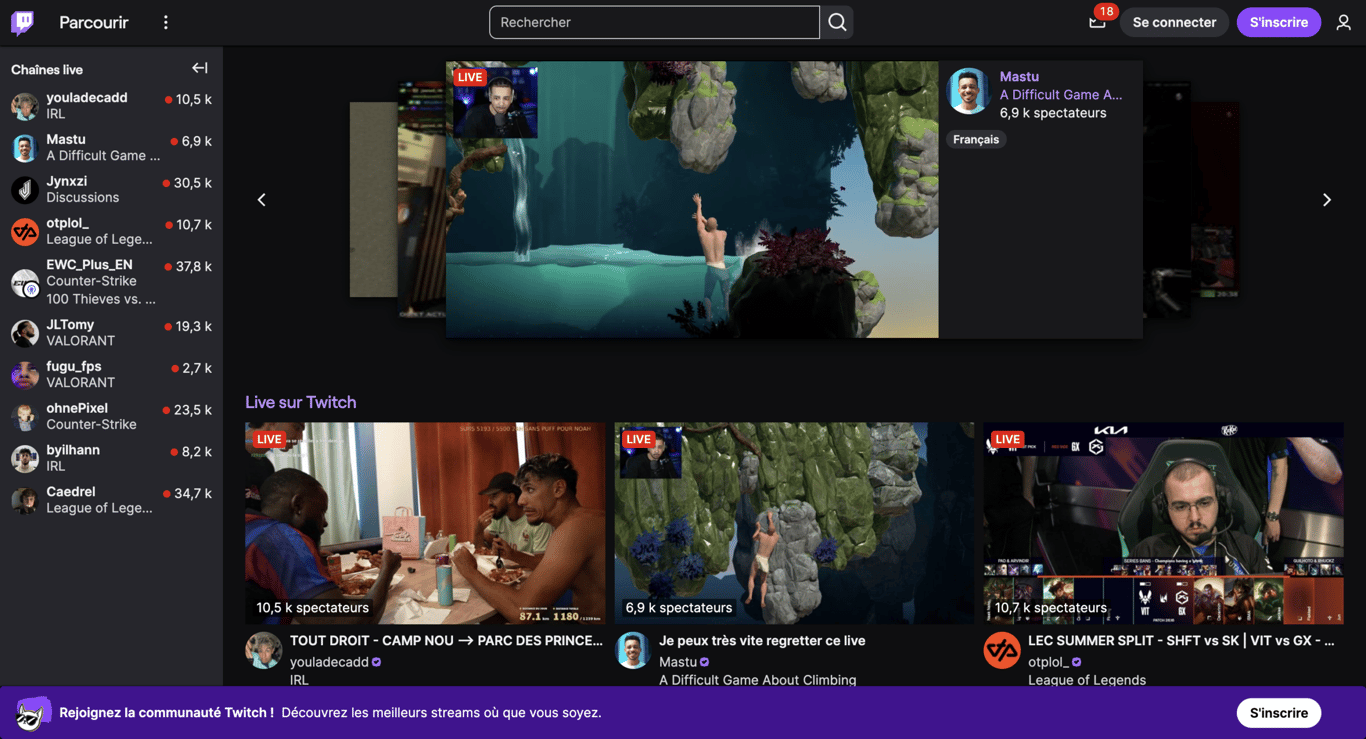The height and width of the screenshot is (739, 1366).
Task: Open A Difficult Game About Climbing category link
Action: (758, 680)
